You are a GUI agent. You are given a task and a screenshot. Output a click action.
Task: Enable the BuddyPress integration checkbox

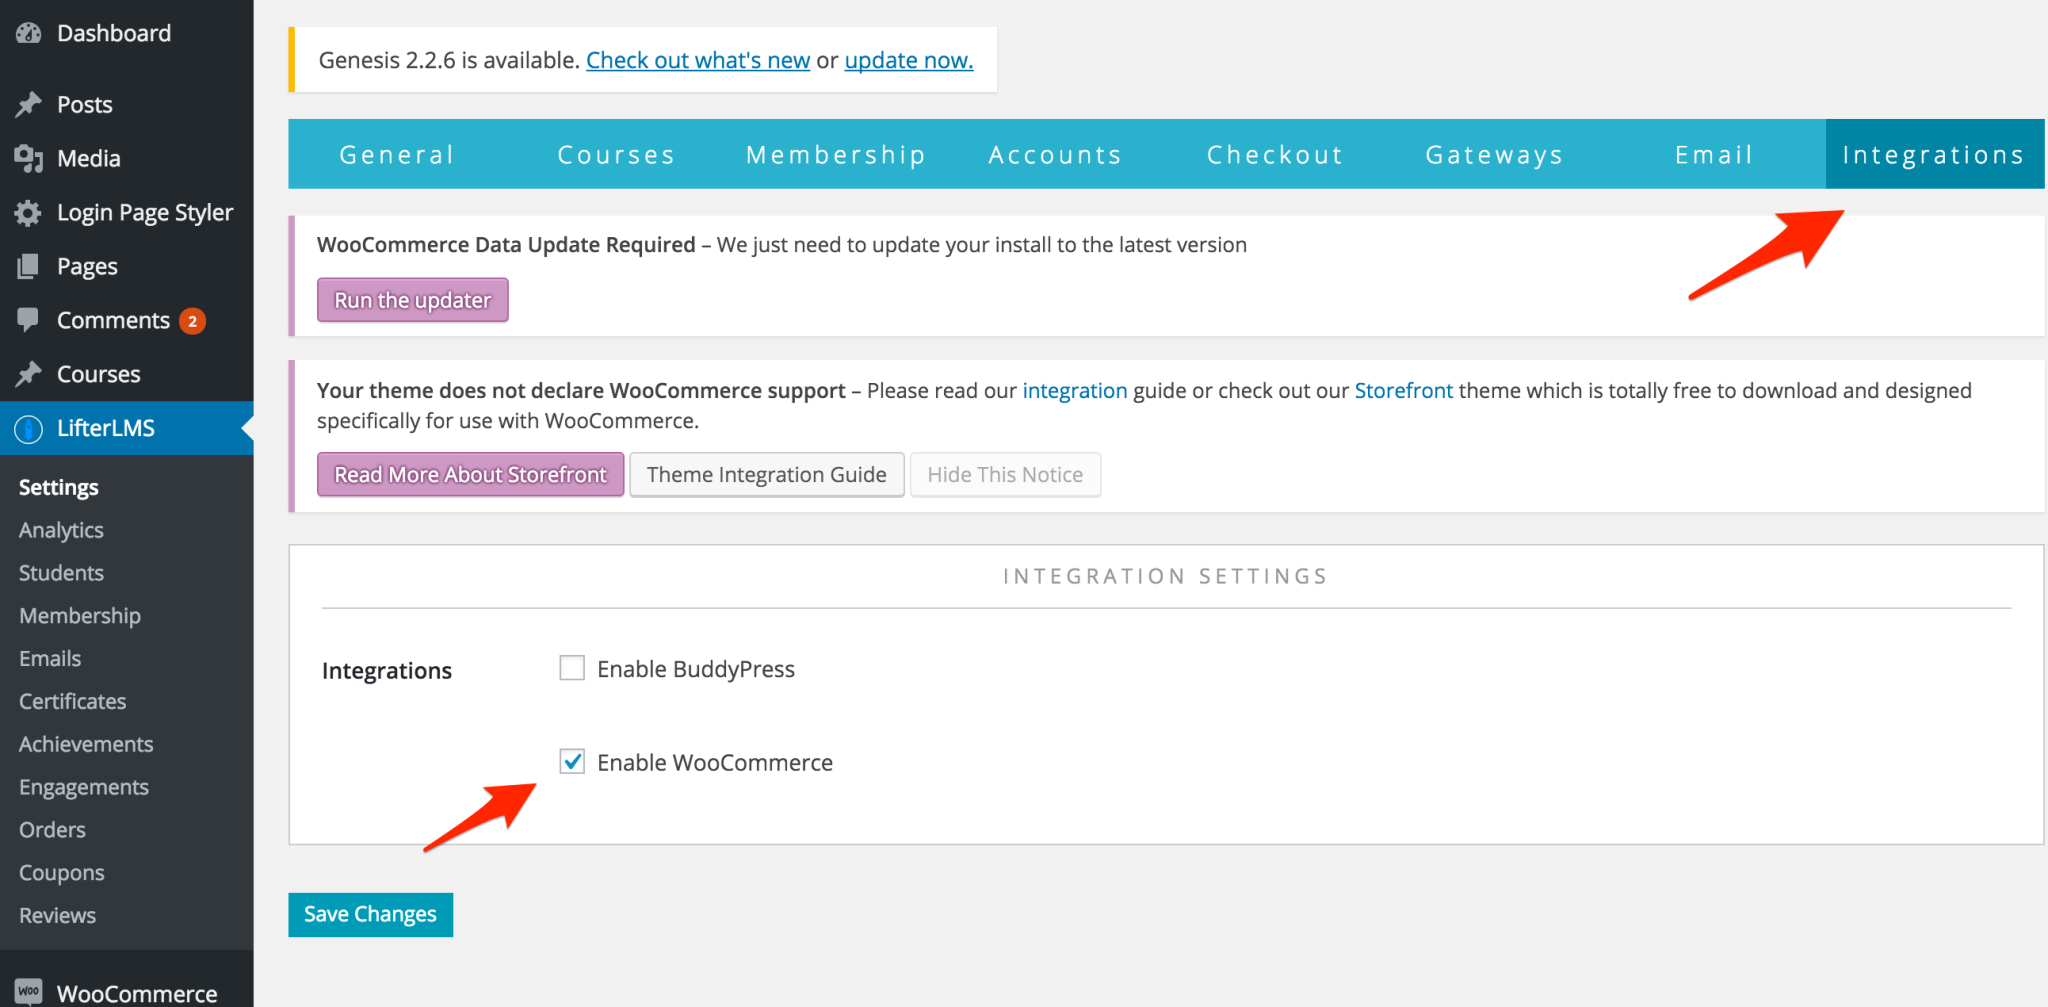[x=572, y=668]
